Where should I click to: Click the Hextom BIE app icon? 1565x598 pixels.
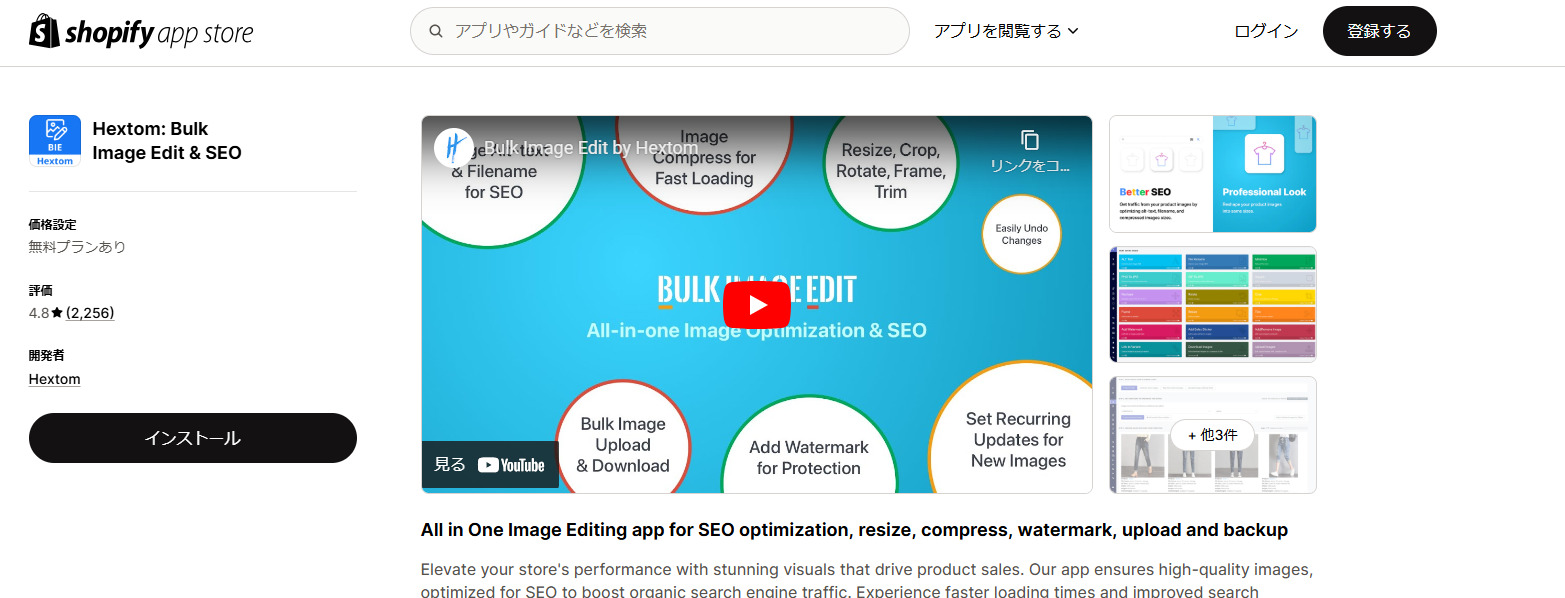click(55, 141)
